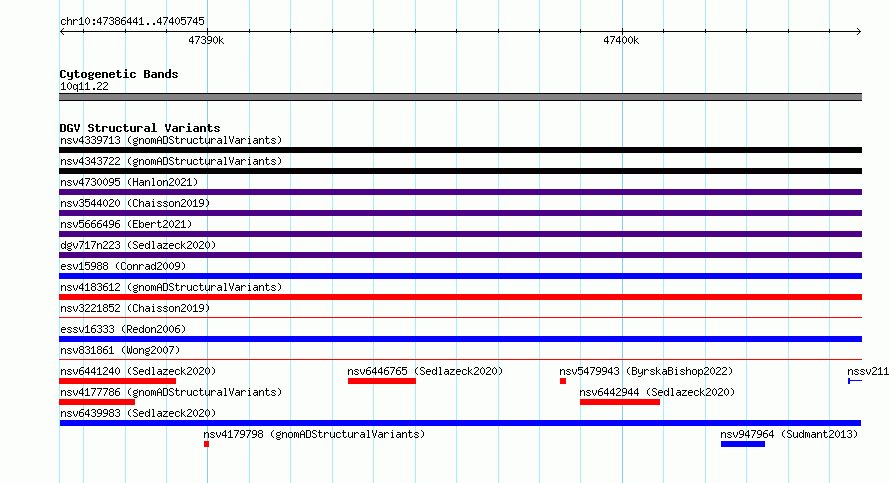Click the essv16333 (Redon2006) label
890x483 pixels.
[x=123, y=329]
